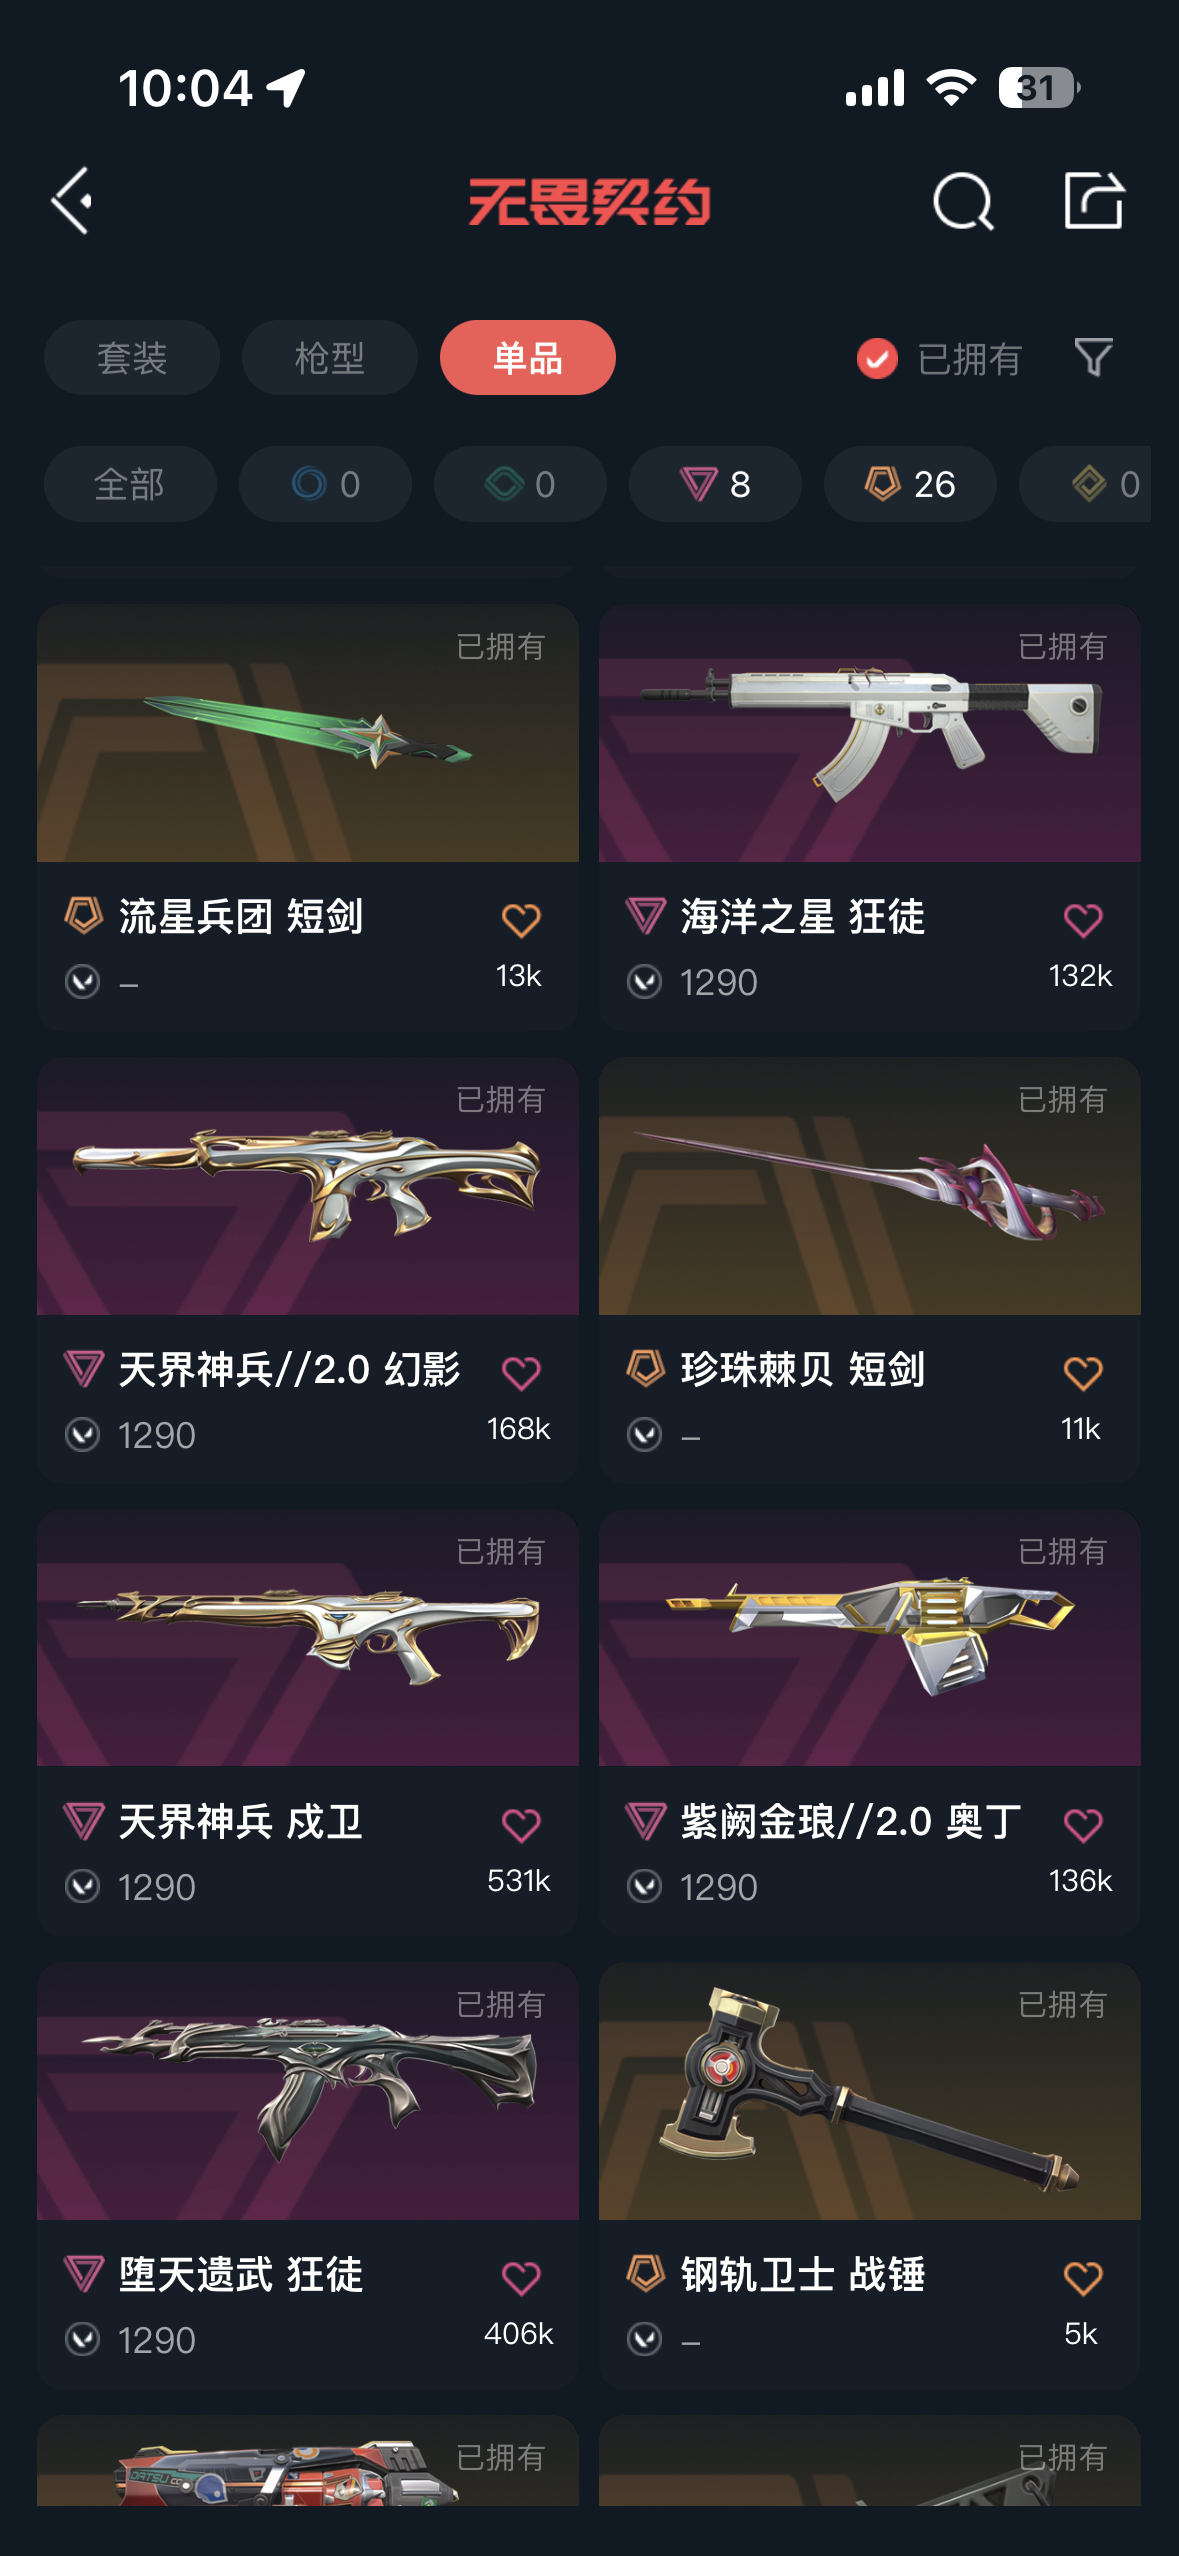Favorite the 海洋之星 狂徒 heart icon

[x=1083, y=920]
